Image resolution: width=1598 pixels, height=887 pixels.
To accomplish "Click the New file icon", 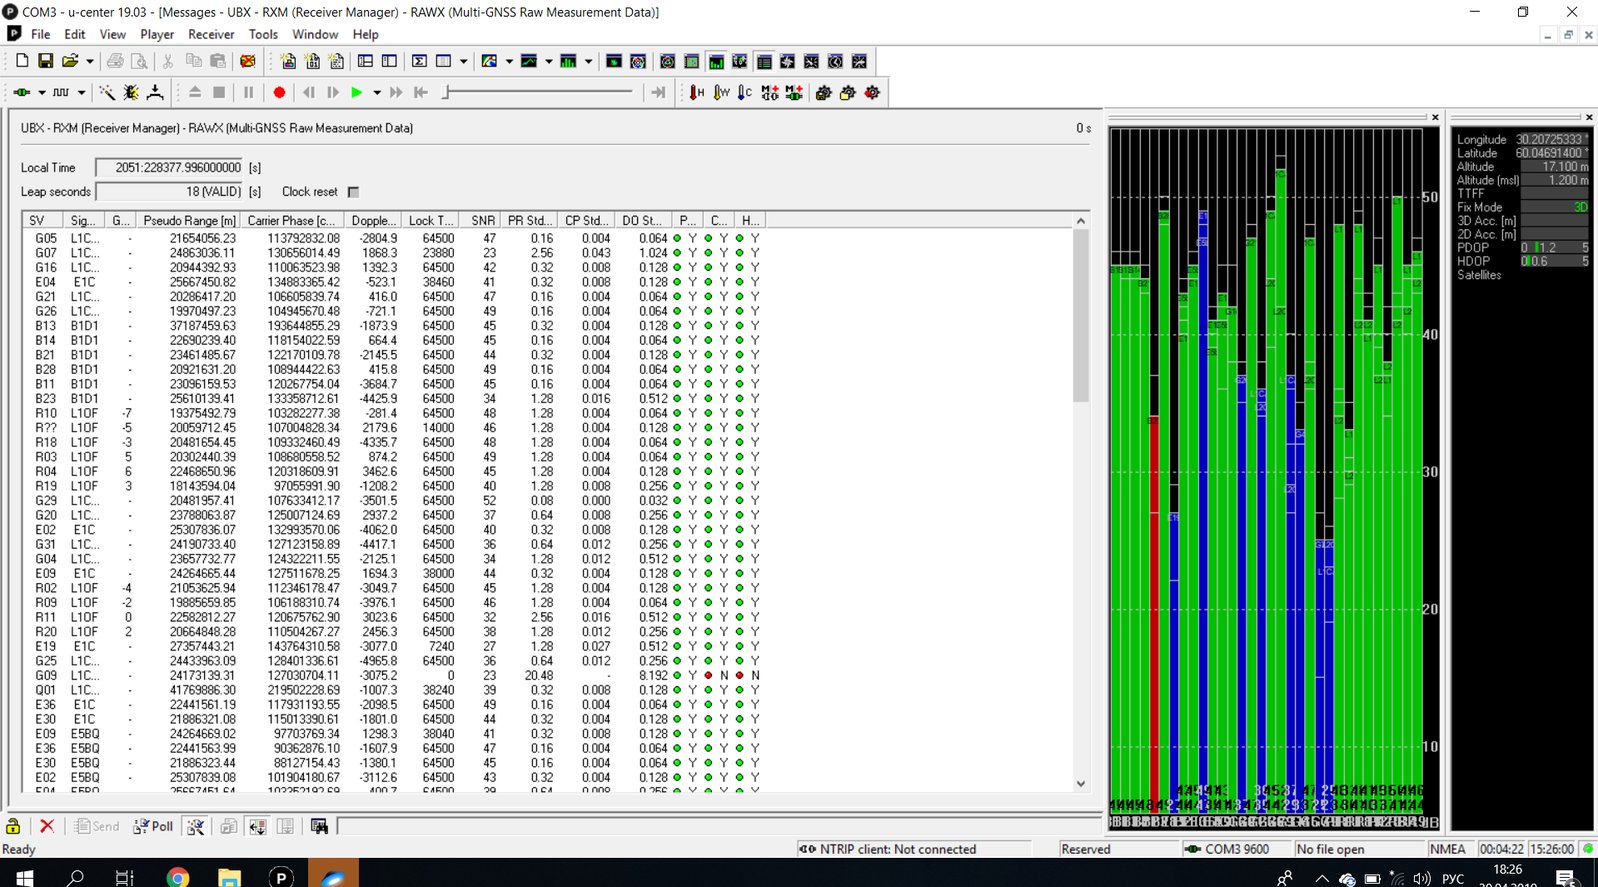I will [22, 61].
